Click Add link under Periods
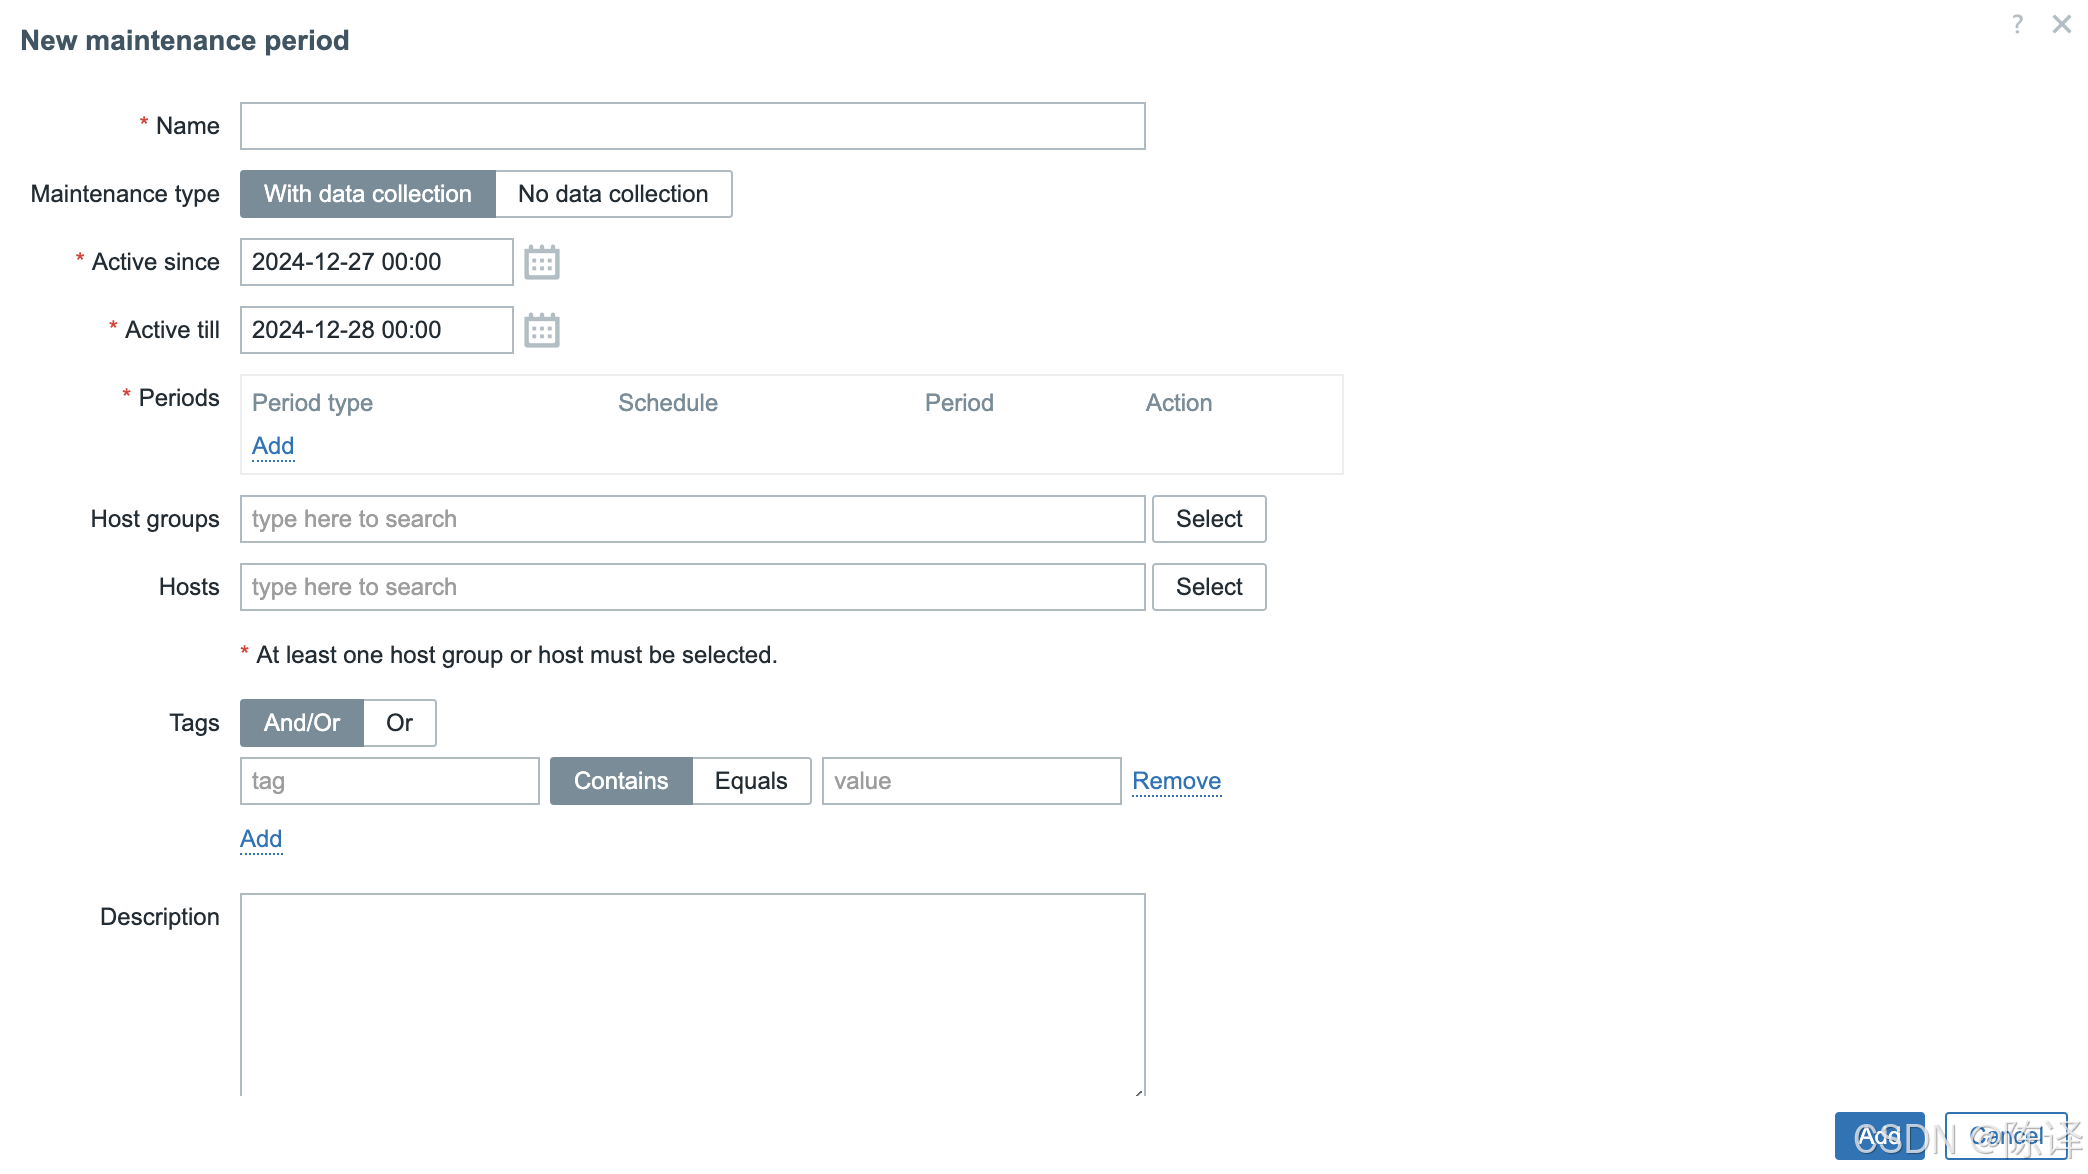 pos(272,446)
